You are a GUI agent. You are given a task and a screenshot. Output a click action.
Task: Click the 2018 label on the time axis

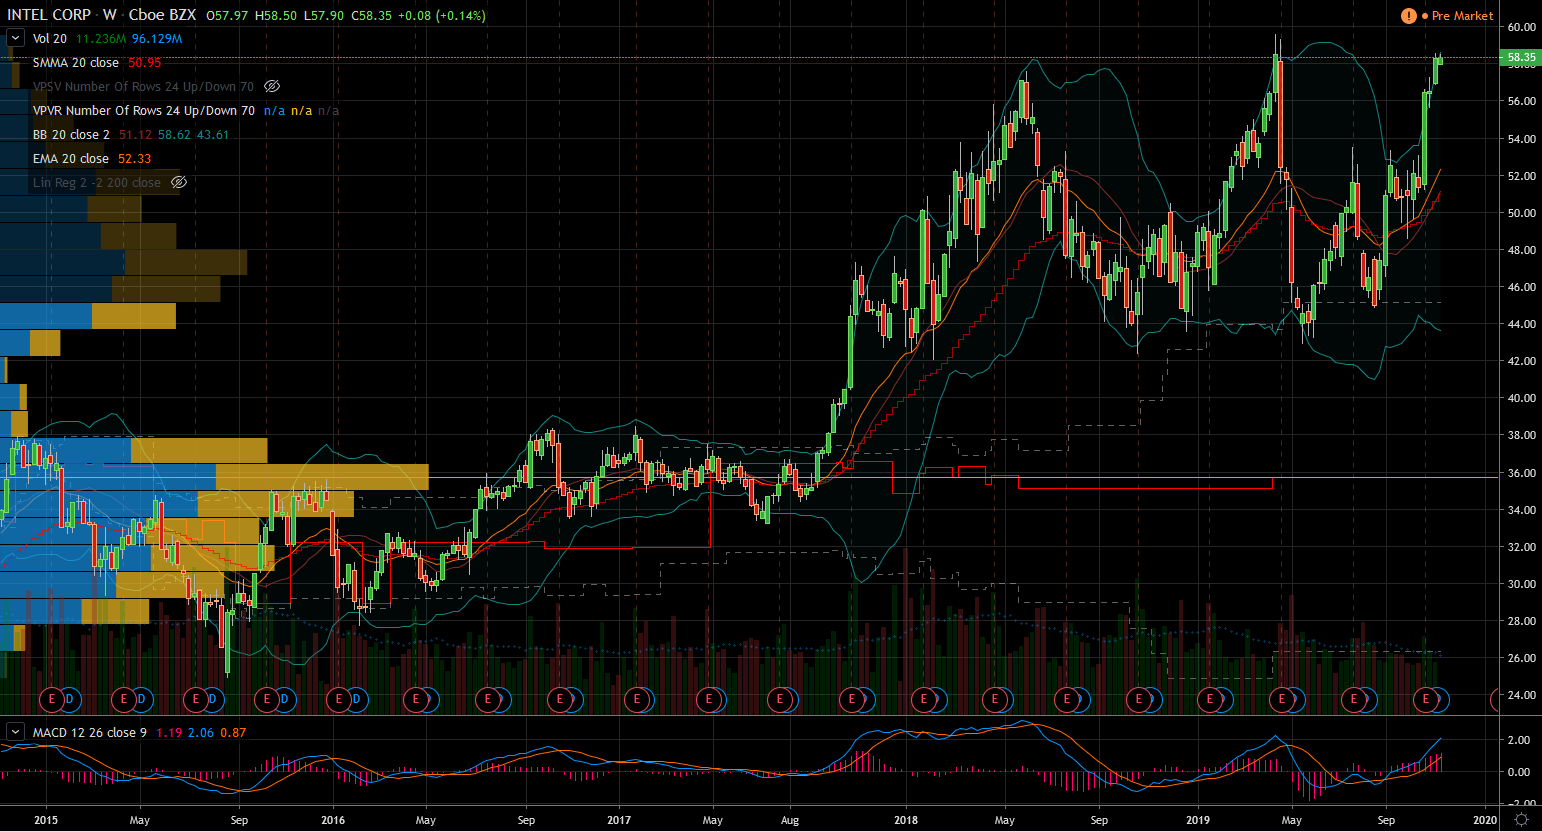click(x=905, y=820)
